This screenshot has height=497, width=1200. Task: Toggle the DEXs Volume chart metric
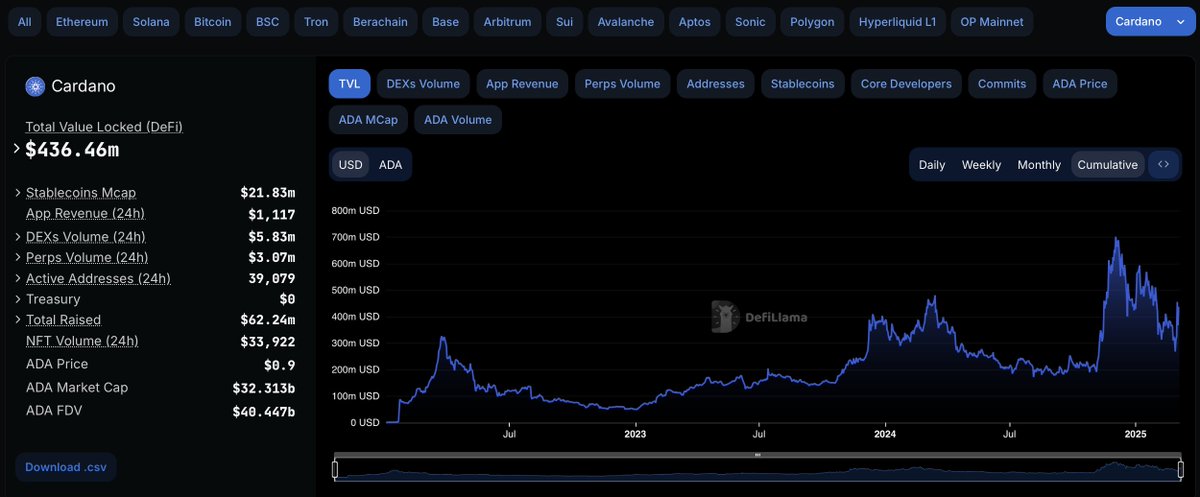pos(423,84)
